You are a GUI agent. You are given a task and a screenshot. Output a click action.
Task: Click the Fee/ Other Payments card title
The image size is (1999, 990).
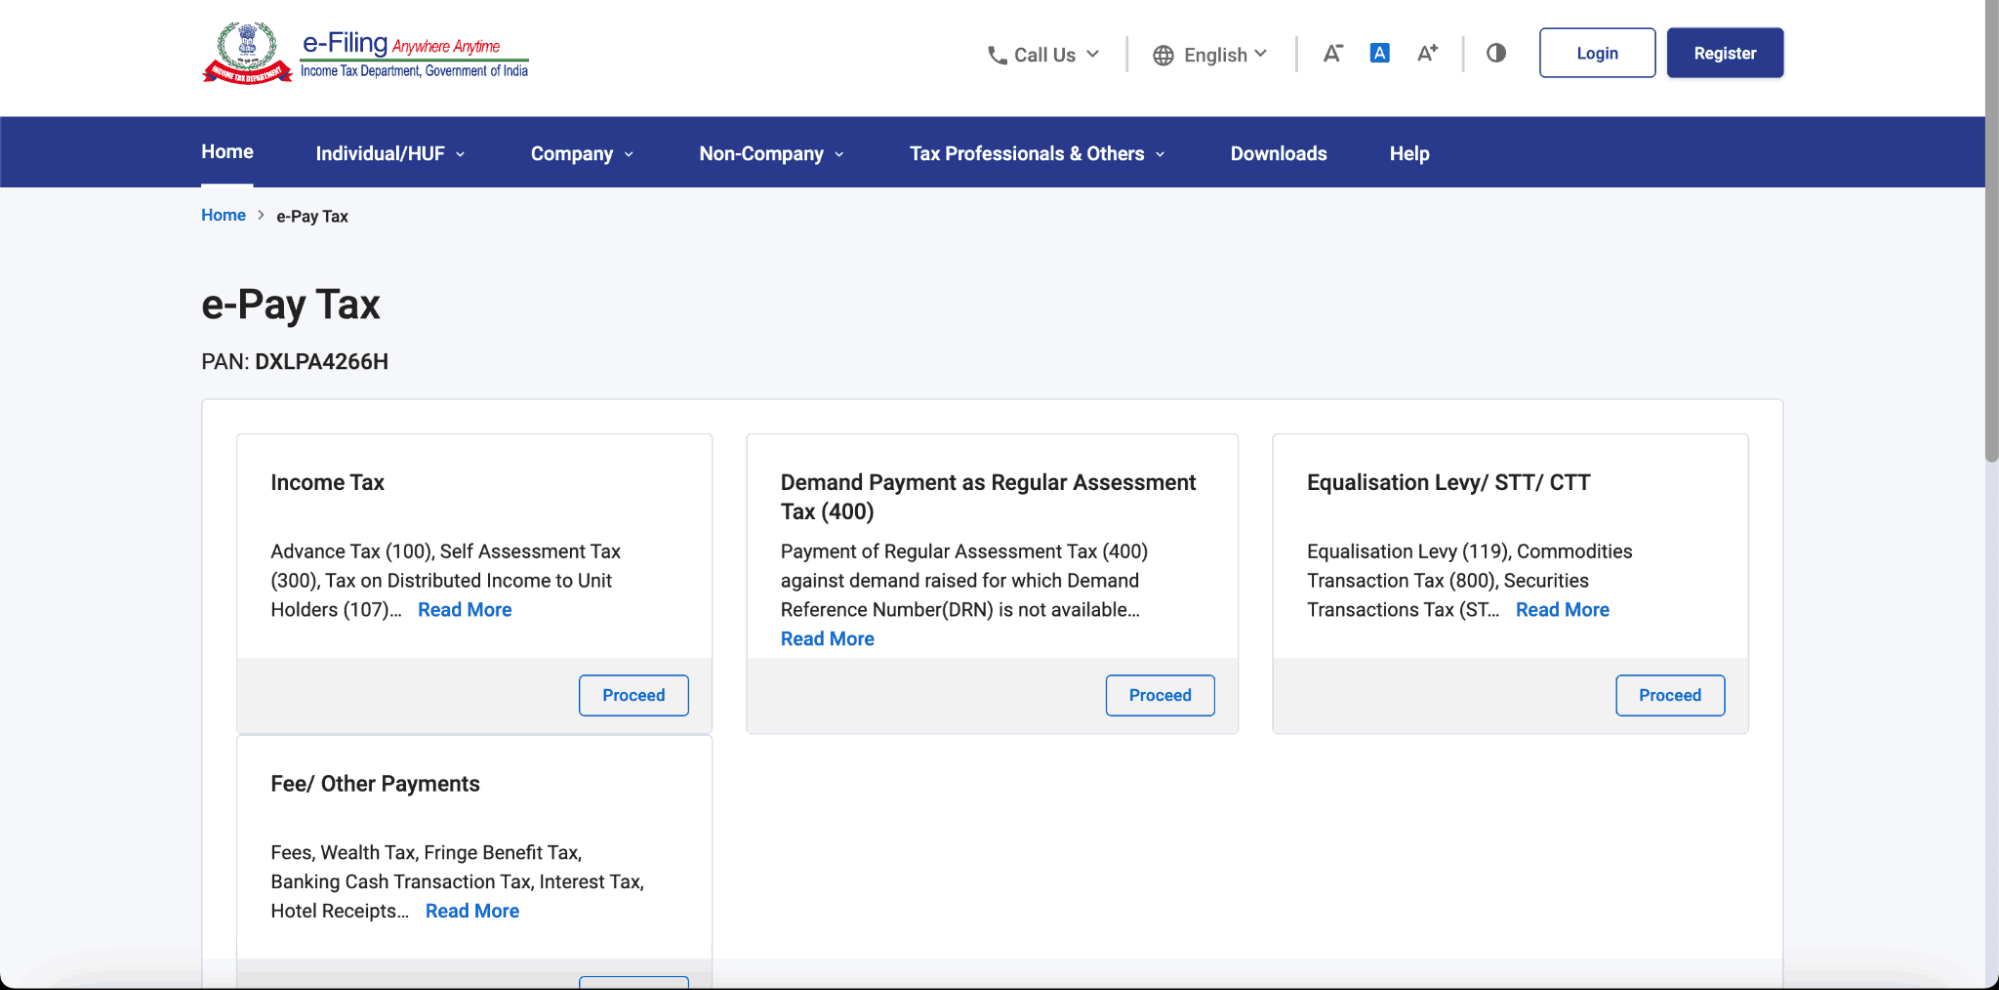point(375,784)
